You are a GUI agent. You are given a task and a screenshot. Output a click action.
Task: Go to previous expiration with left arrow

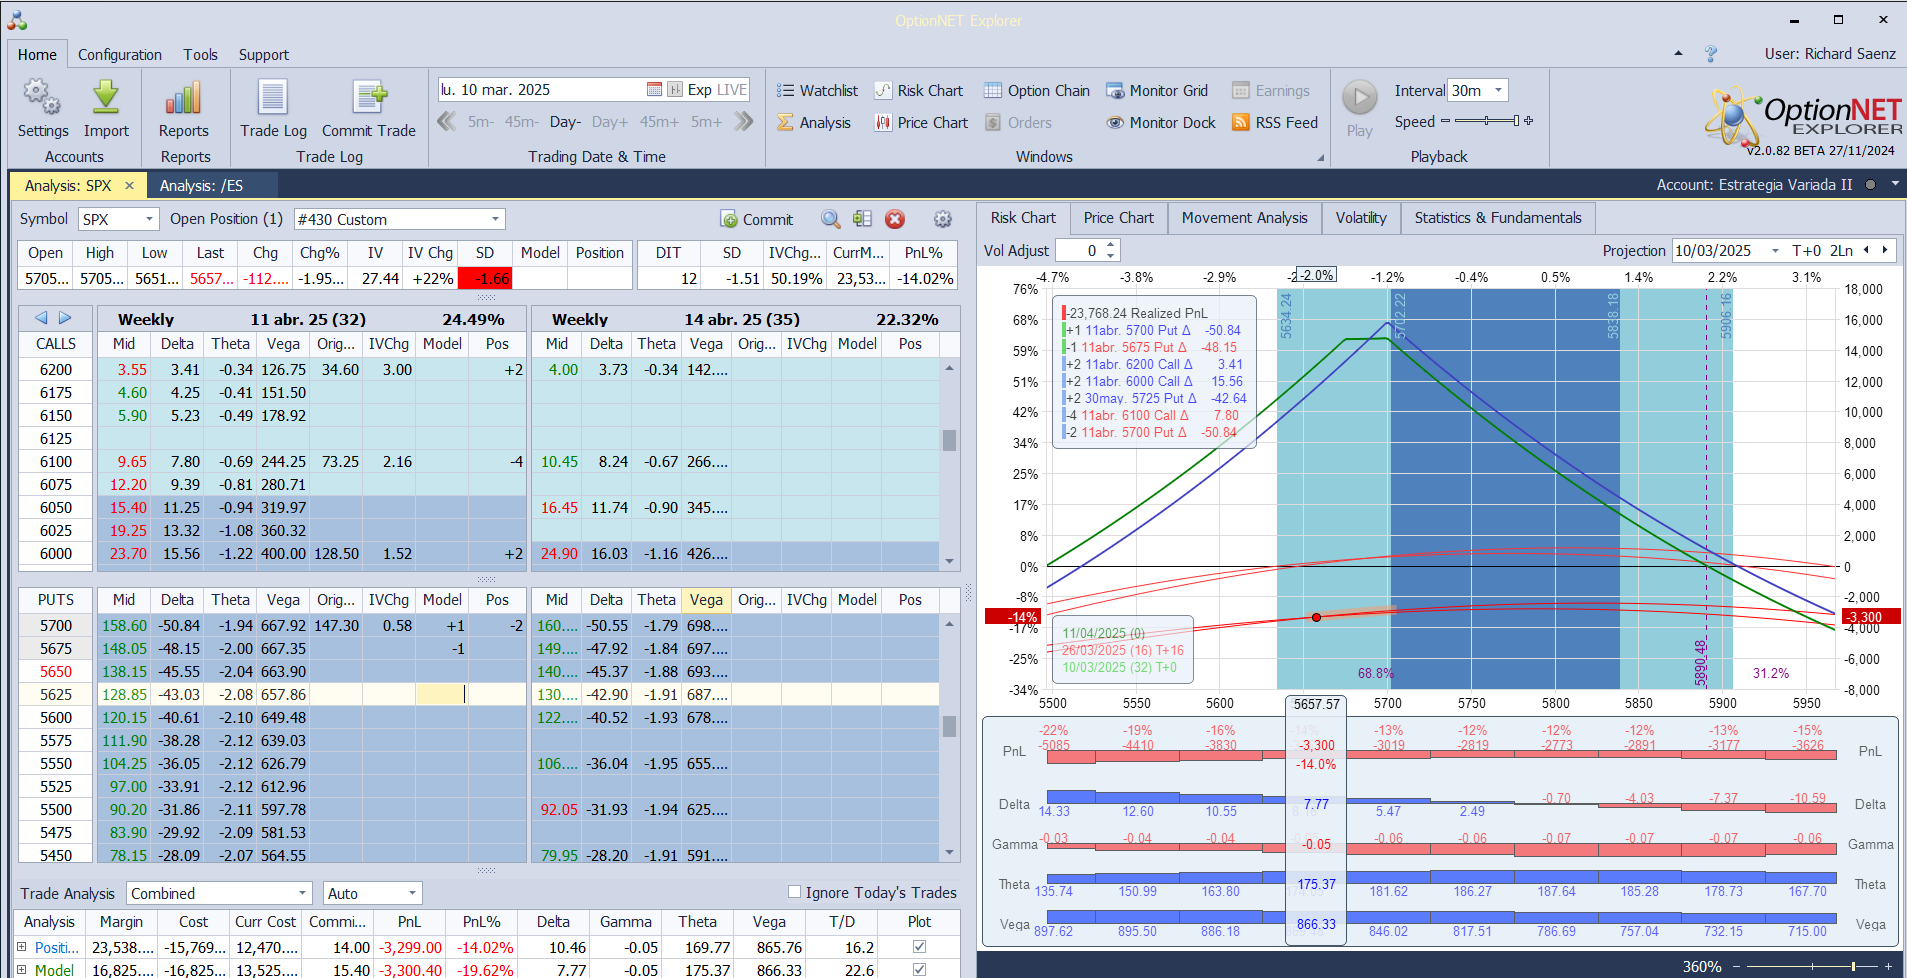(41, 318)
